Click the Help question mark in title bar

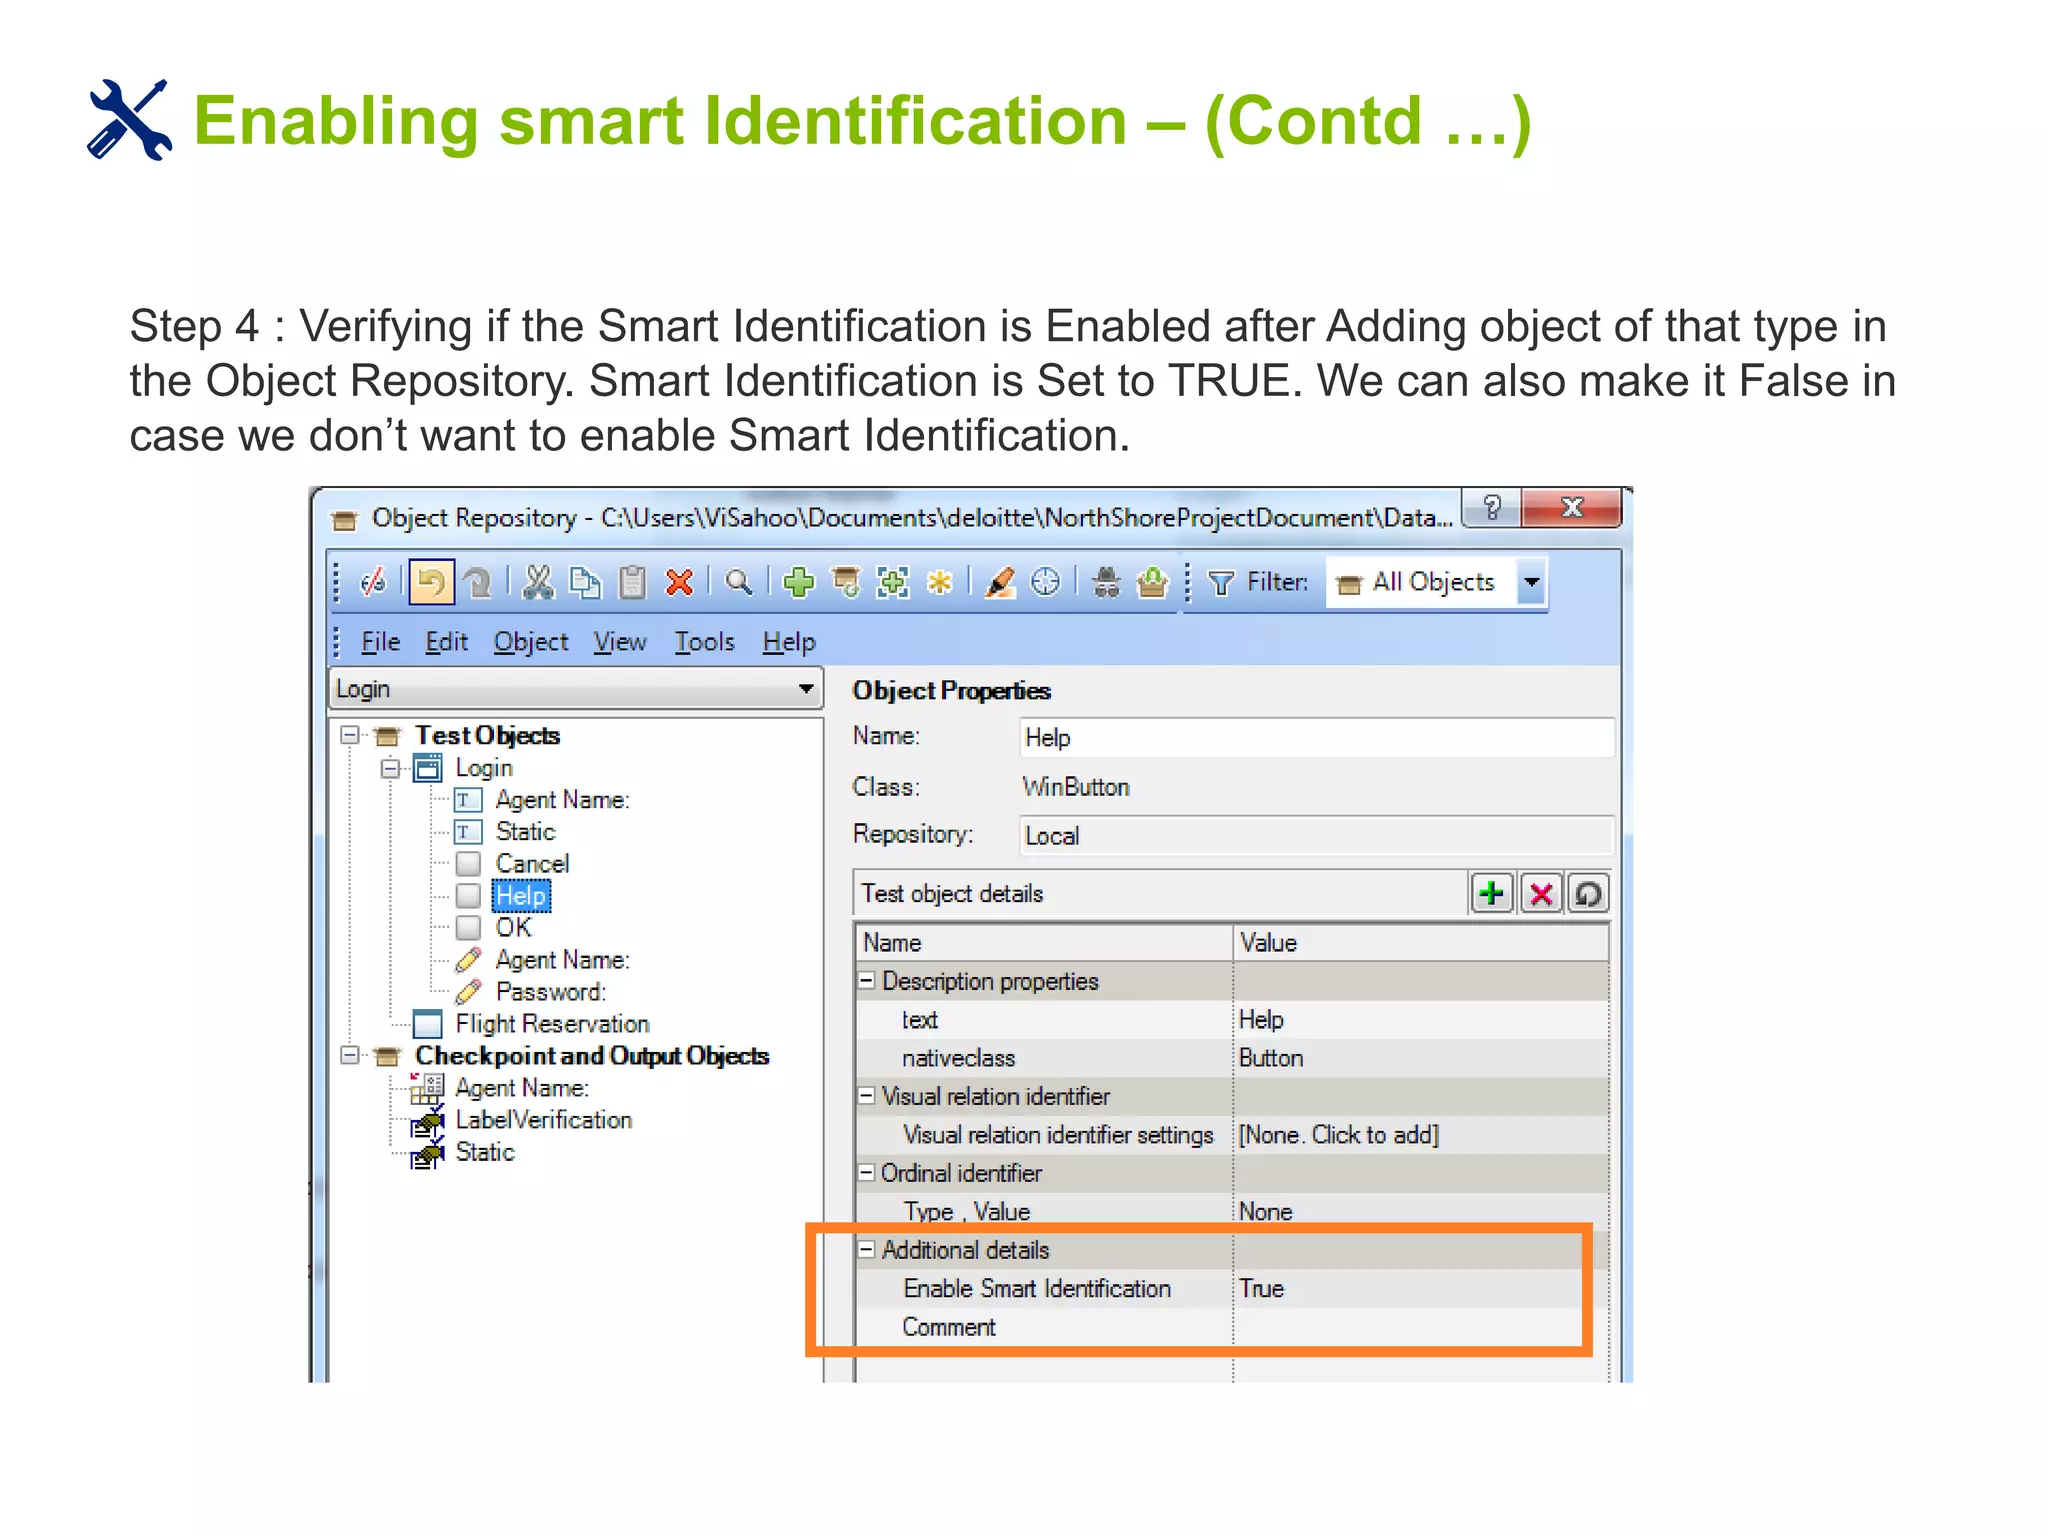click(x=1491, y=508)
